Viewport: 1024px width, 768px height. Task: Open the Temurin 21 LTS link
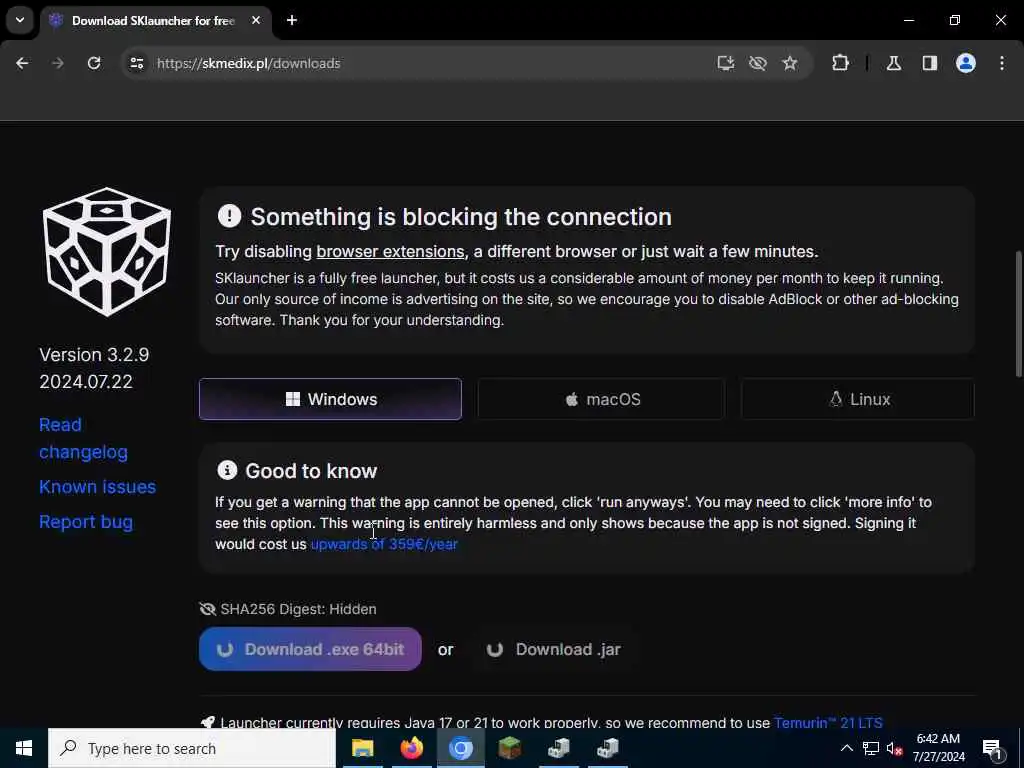point(827,723)
